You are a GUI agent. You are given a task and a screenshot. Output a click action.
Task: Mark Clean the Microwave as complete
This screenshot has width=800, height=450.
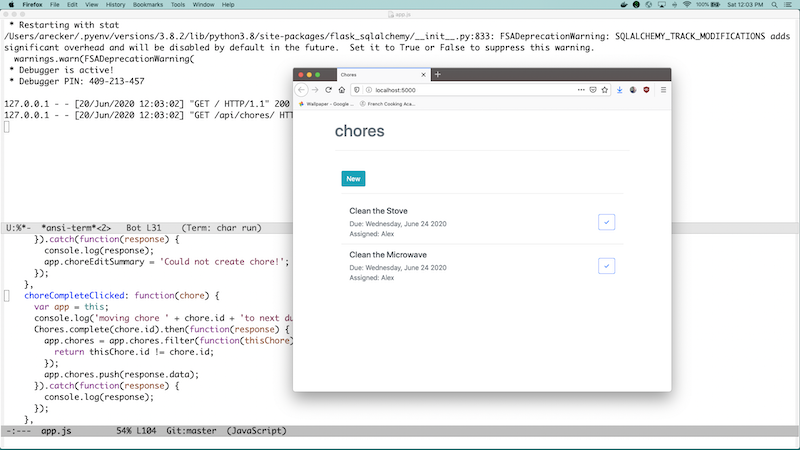pos(606,266)
